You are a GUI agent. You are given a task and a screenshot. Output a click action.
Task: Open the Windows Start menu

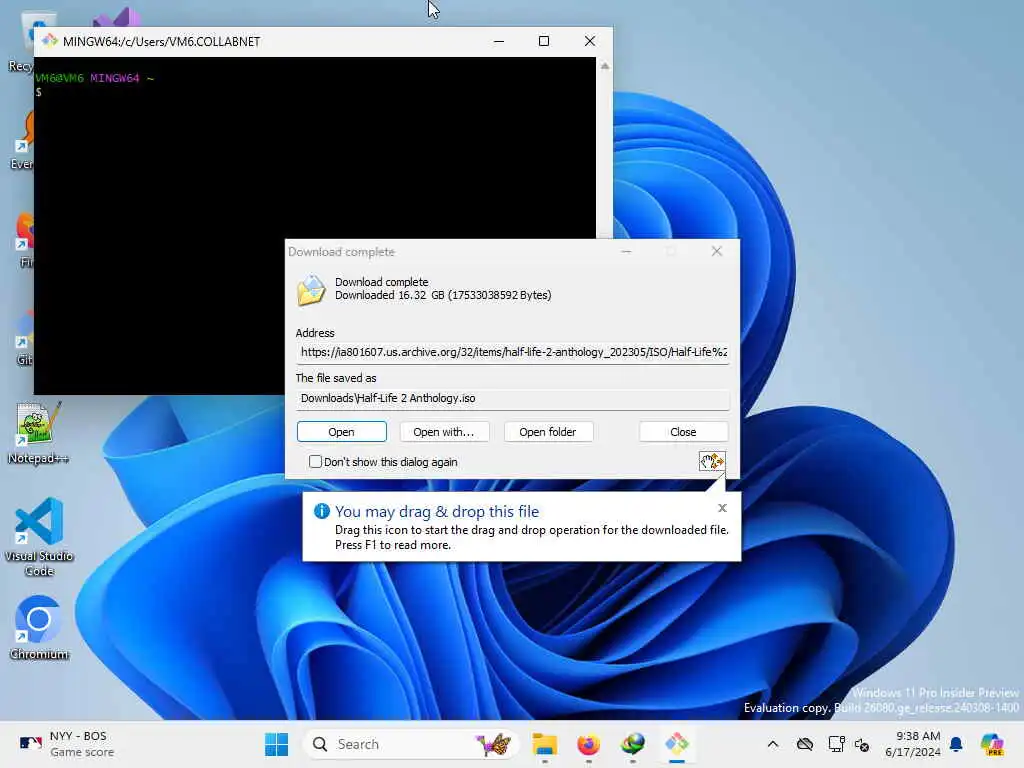(276, 744)
